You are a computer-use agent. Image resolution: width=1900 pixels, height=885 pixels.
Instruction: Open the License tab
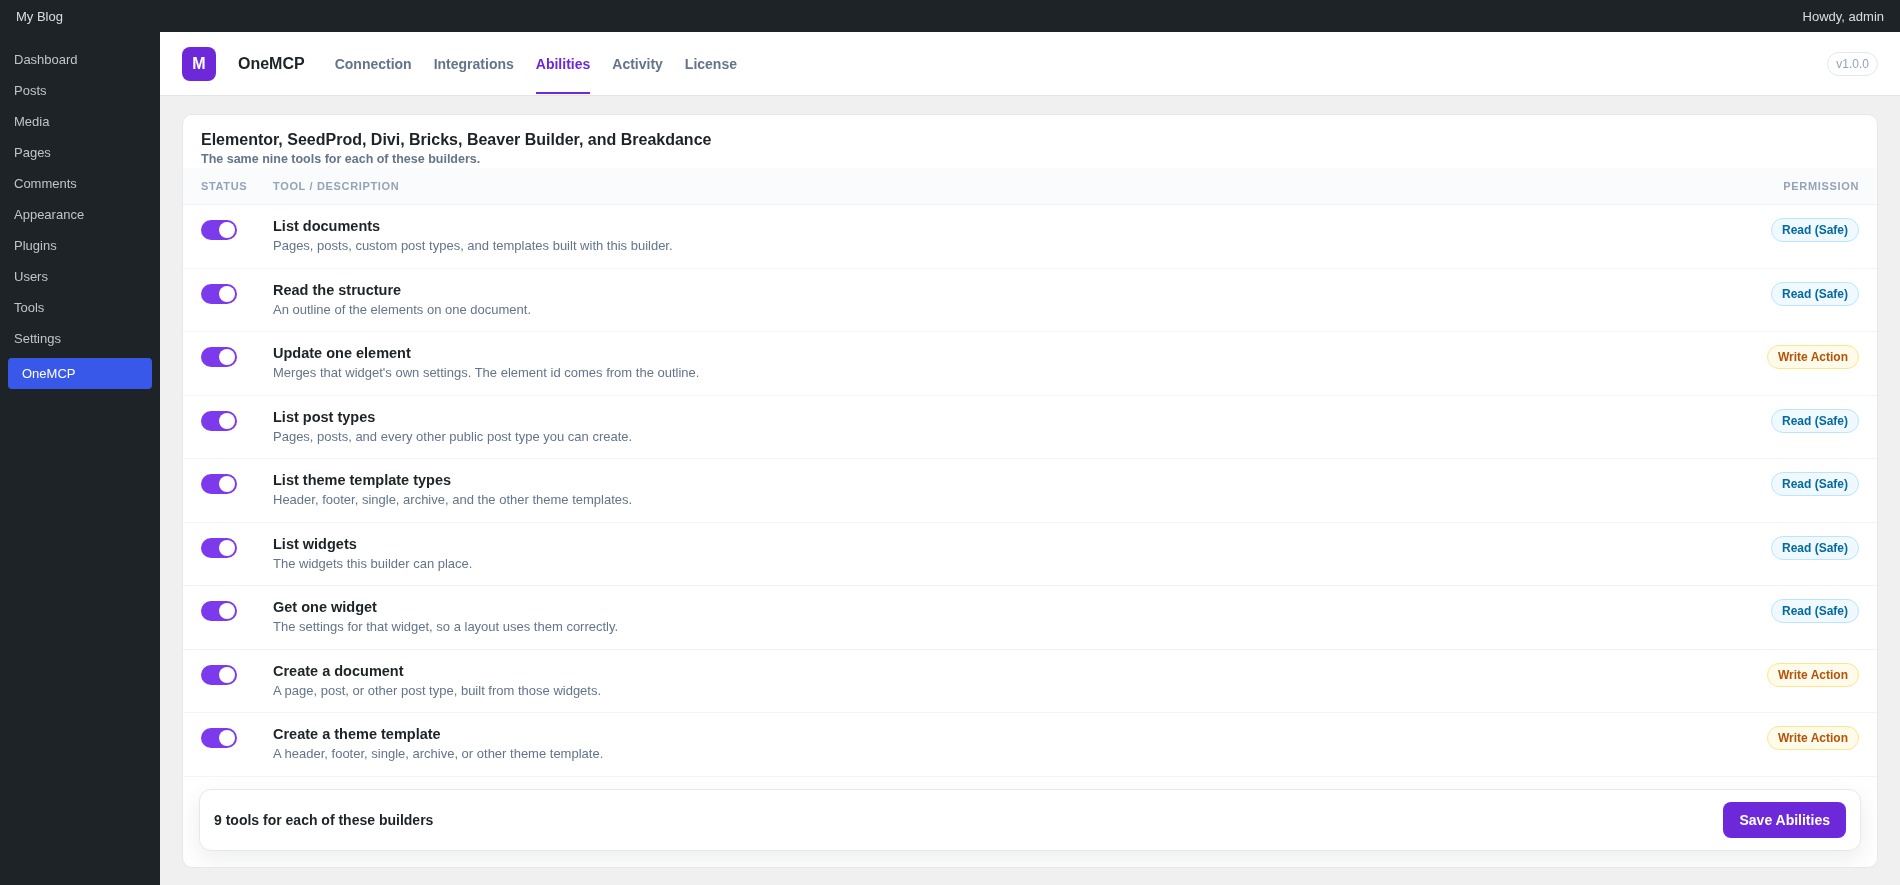click(x=711, y=64)
